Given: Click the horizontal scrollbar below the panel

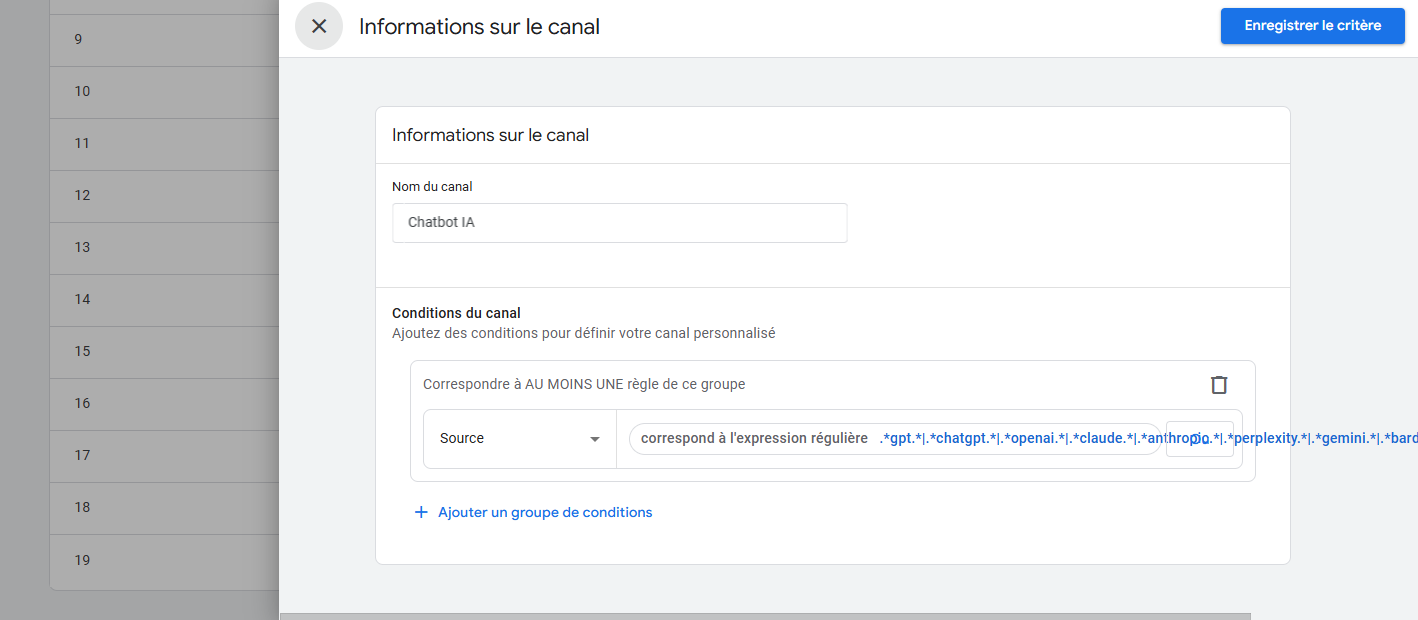Looking at the screenshot, I should pyautogui.click(x=765, y=616).
